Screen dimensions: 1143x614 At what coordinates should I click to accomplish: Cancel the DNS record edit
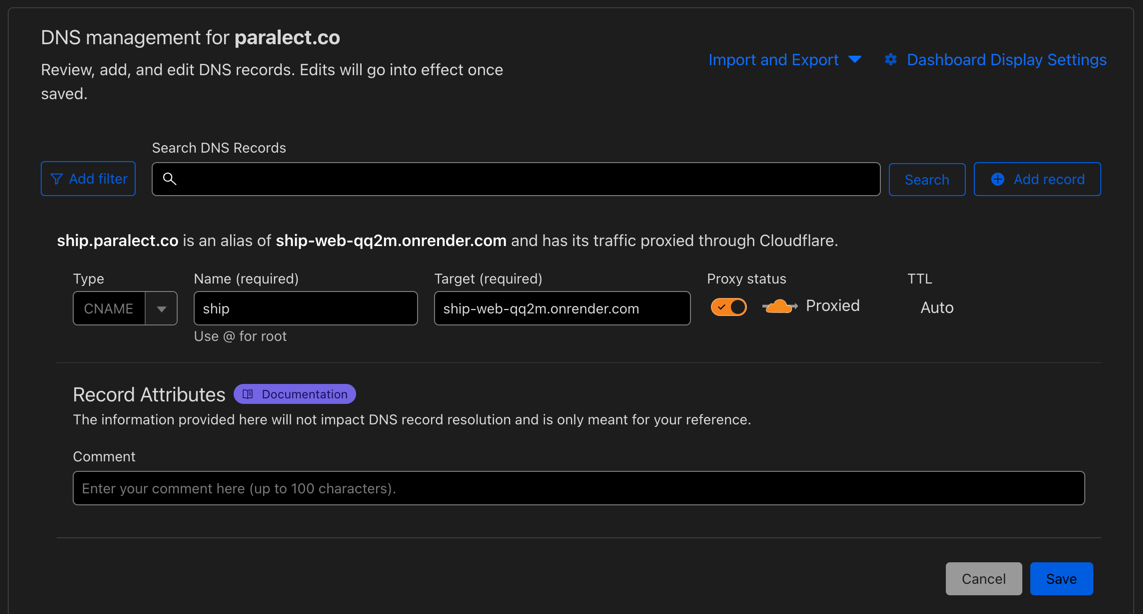983,578
